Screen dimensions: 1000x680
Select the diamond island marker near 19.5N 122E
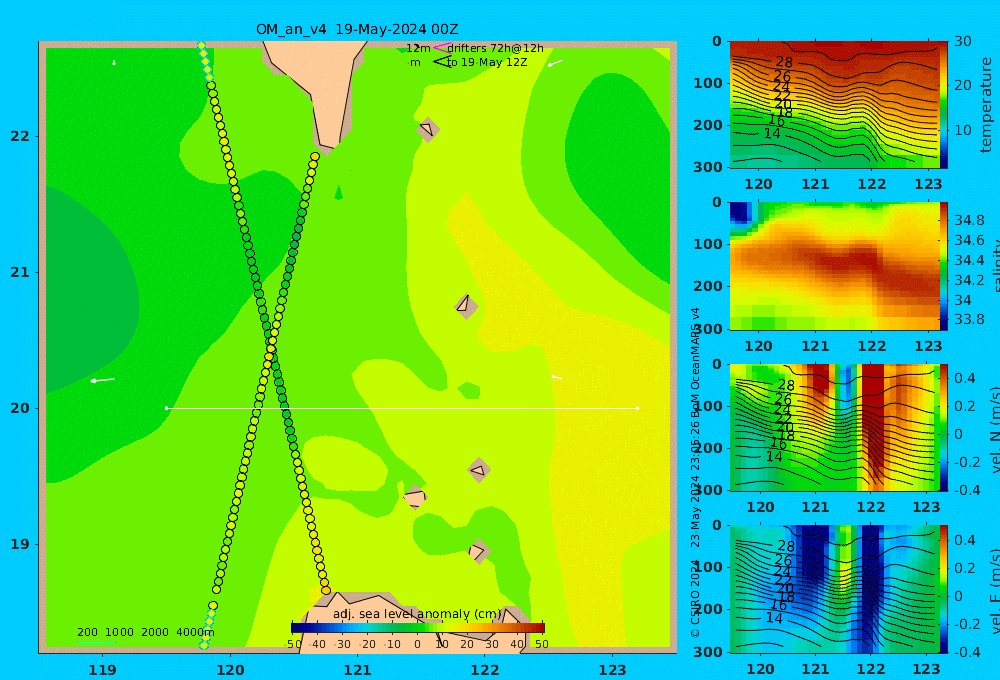click(479, 470)
